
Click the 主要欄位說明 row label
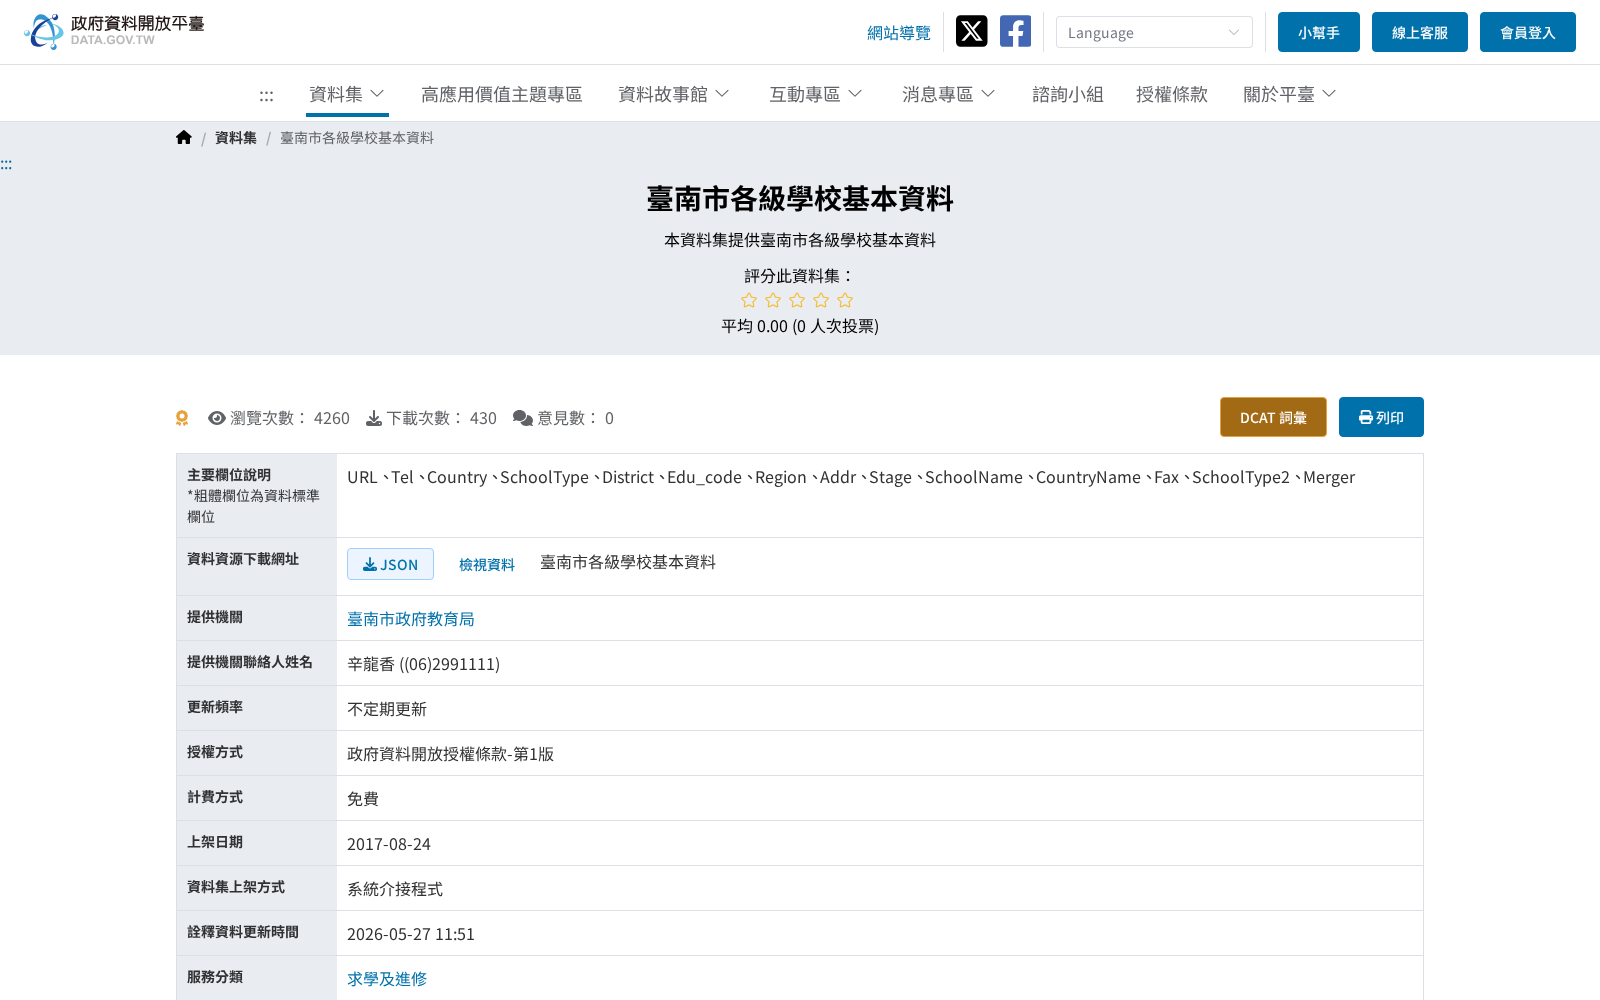[229, 475]
